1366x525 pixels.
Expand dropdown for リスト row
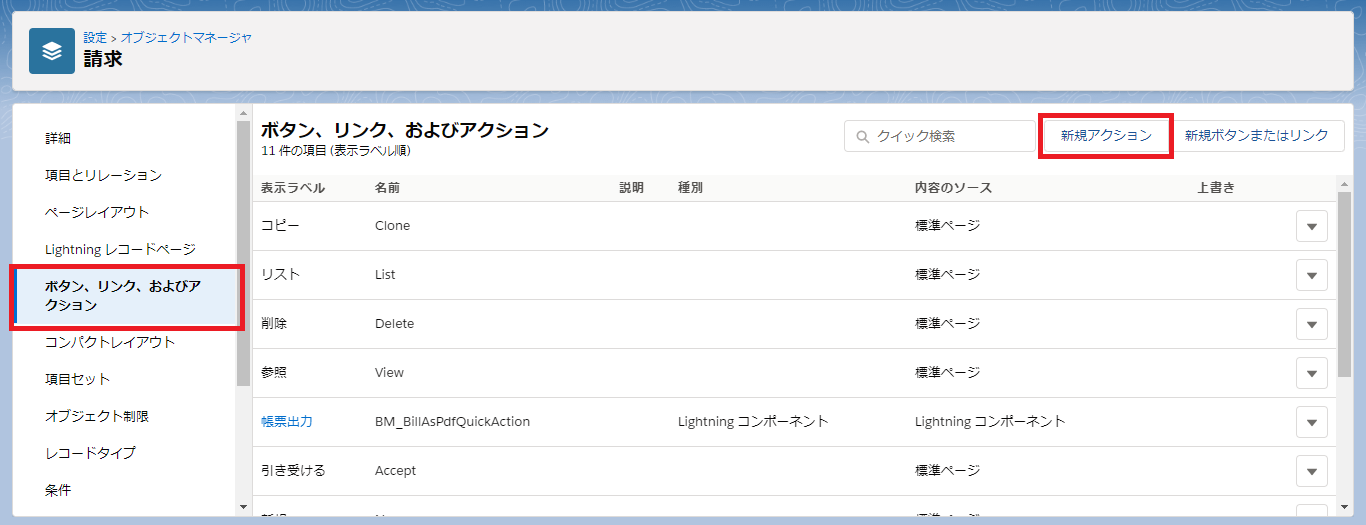point(1311,275)
